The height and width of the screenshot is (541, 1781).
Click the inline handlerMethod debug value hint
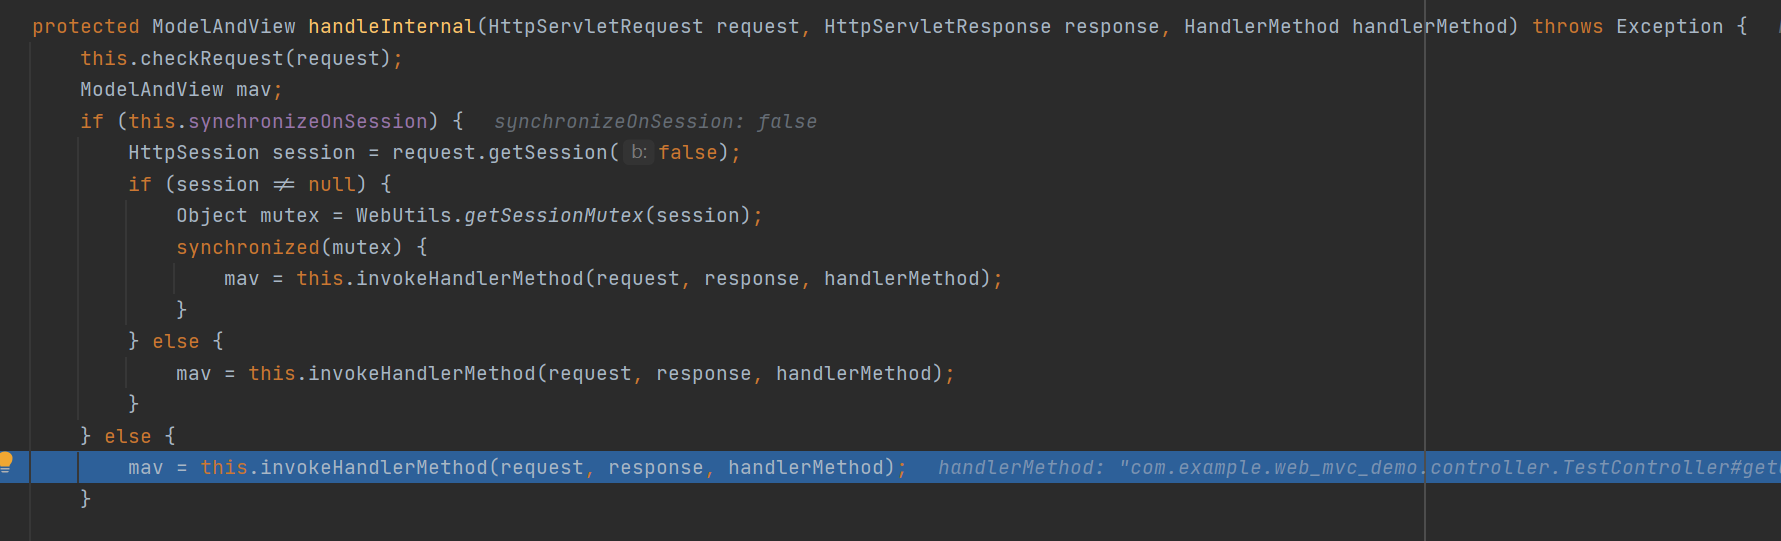[1359, 467]
